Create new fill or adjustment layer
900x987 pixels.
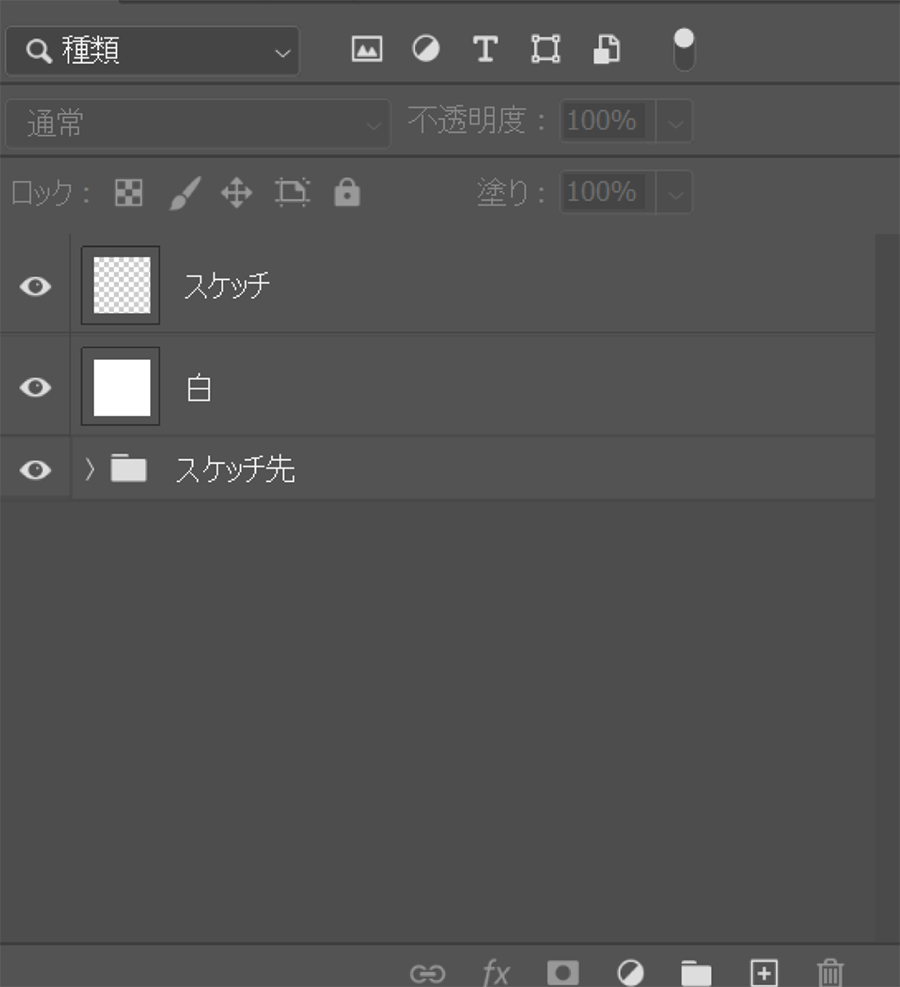630,973
